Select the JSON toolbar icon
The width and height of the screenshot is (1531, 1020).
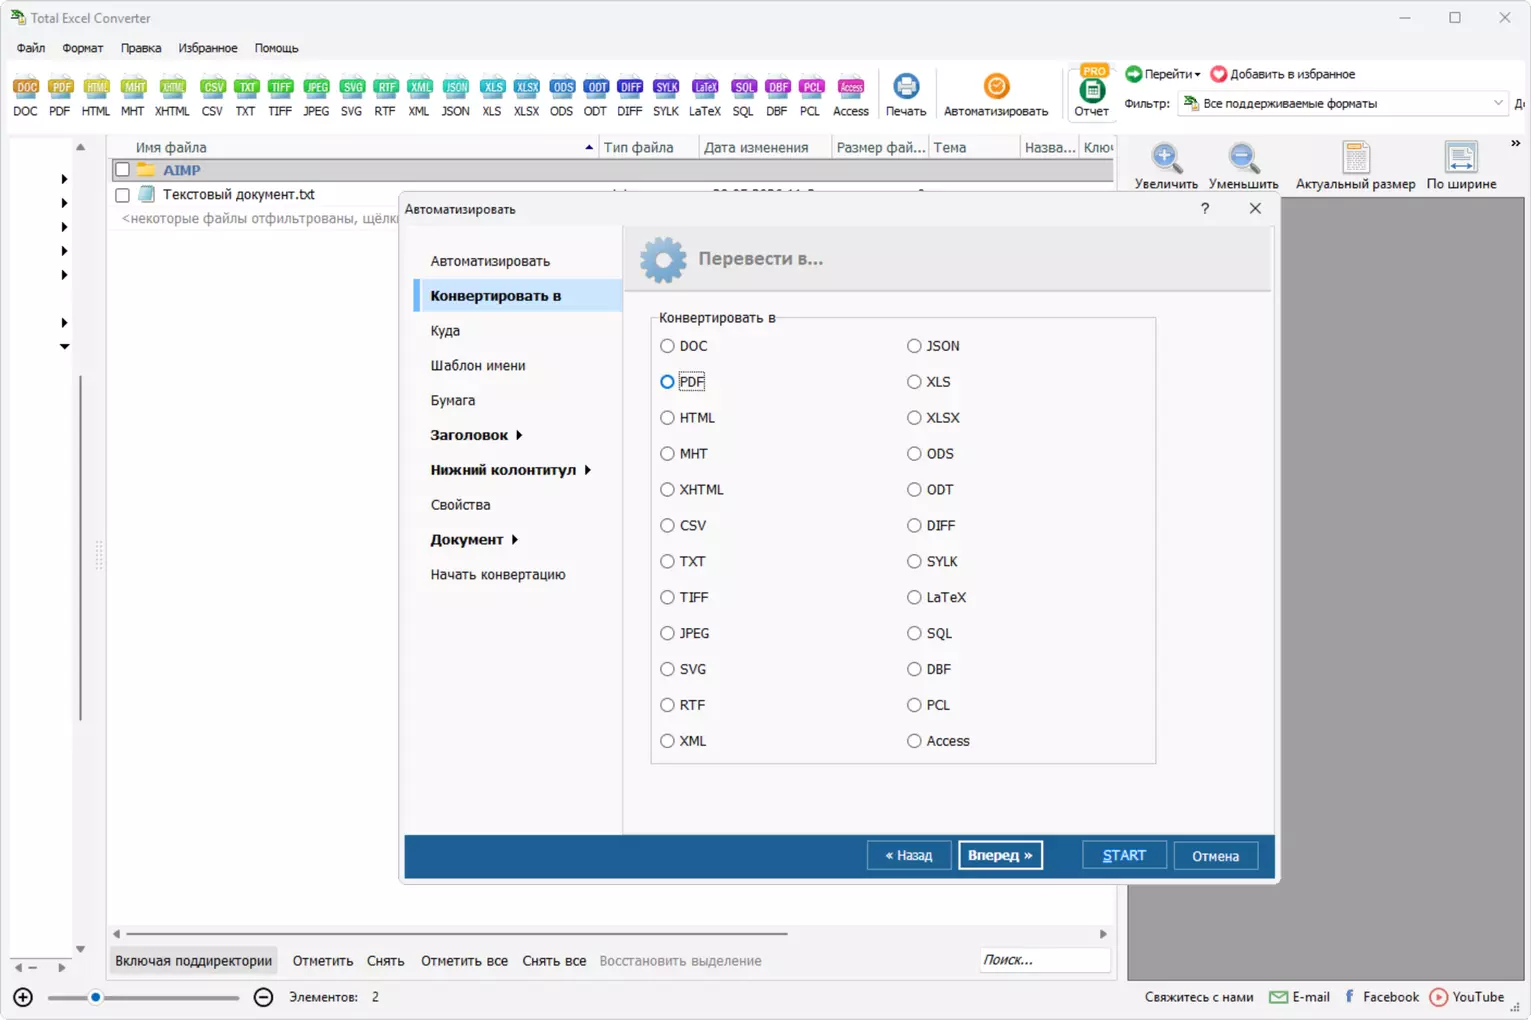(456, 96)
